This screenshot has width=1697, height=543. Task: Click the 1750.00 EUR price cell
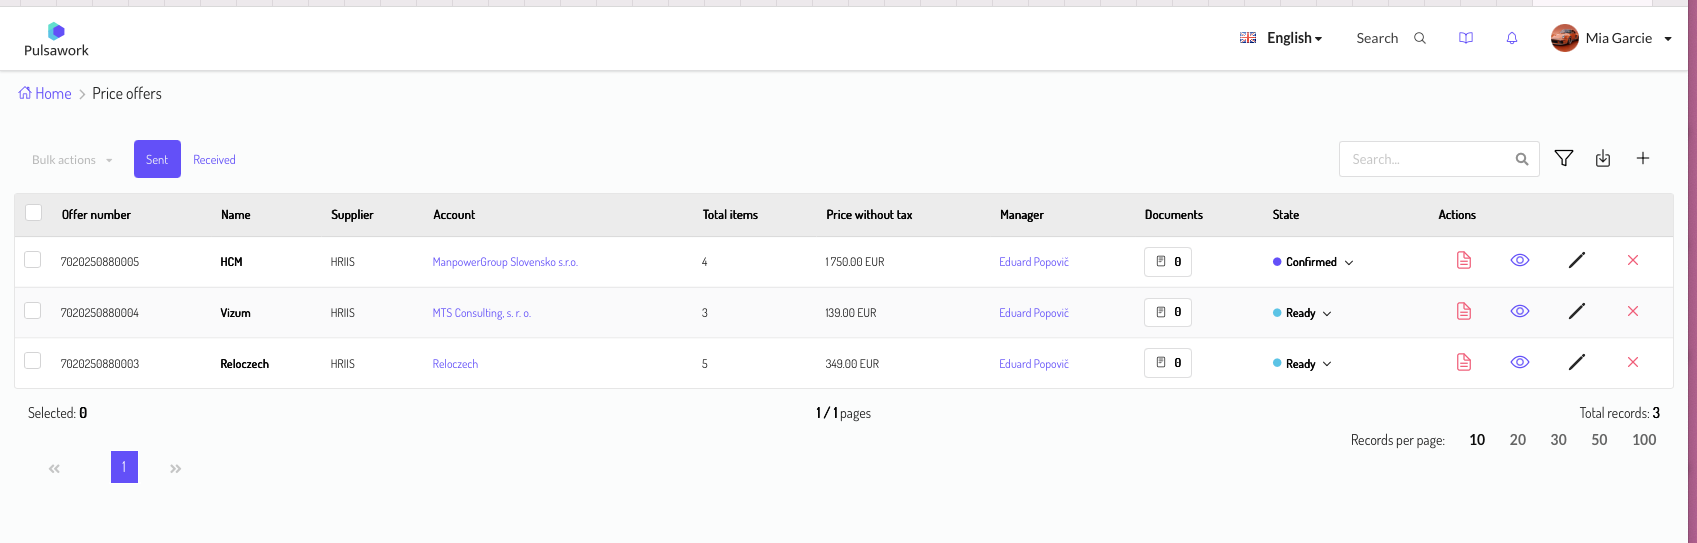855,262
